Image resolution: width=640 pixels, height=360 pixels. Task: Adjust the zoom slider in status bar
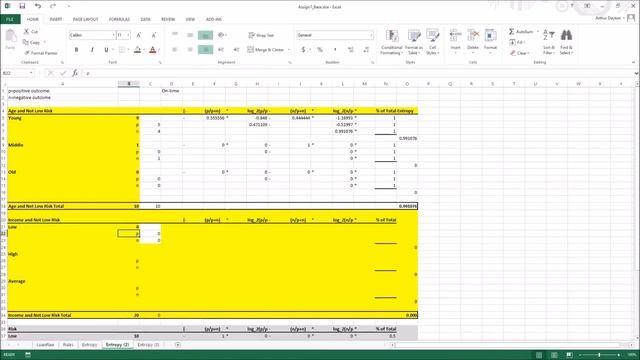[x=599, y=355]
